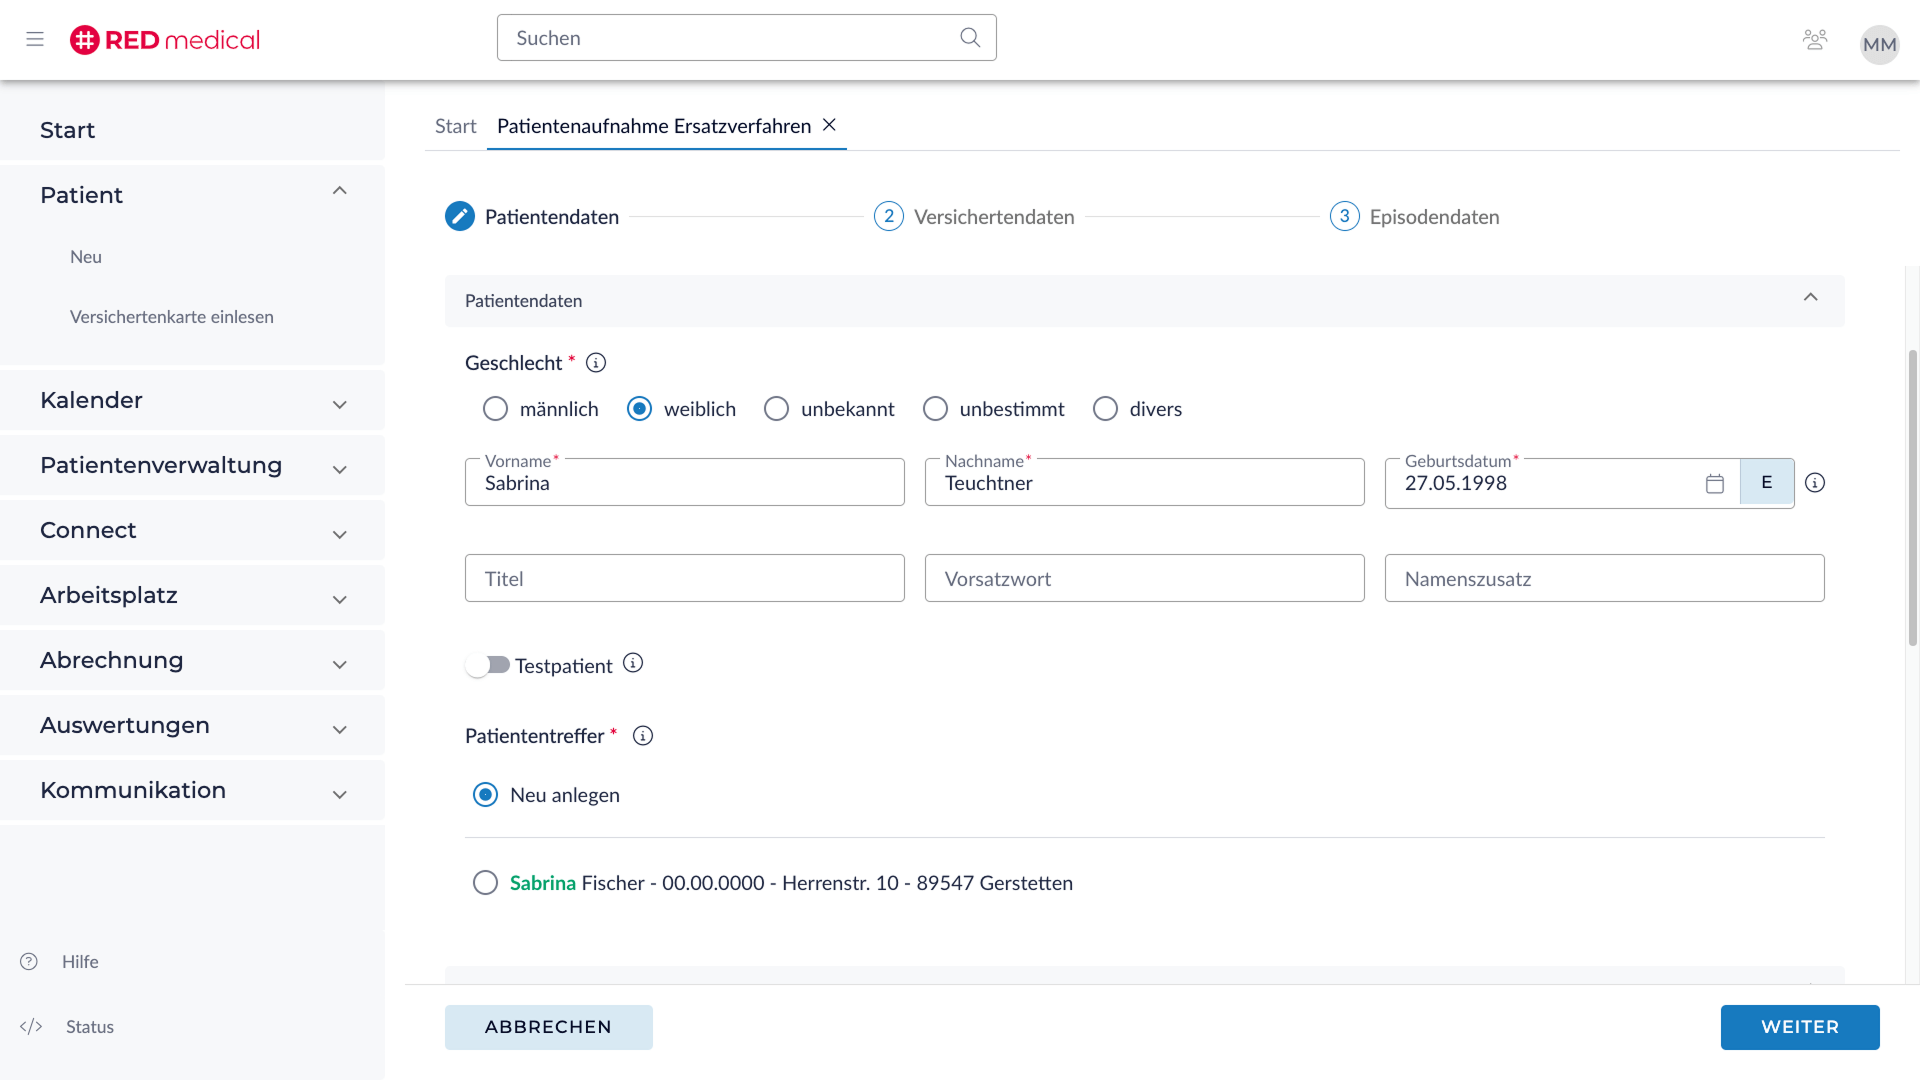Image resolution: width=1920 pixels, height=1080 pixels.
Task: Click the Titel input field
Action: [x=684, y=578]
